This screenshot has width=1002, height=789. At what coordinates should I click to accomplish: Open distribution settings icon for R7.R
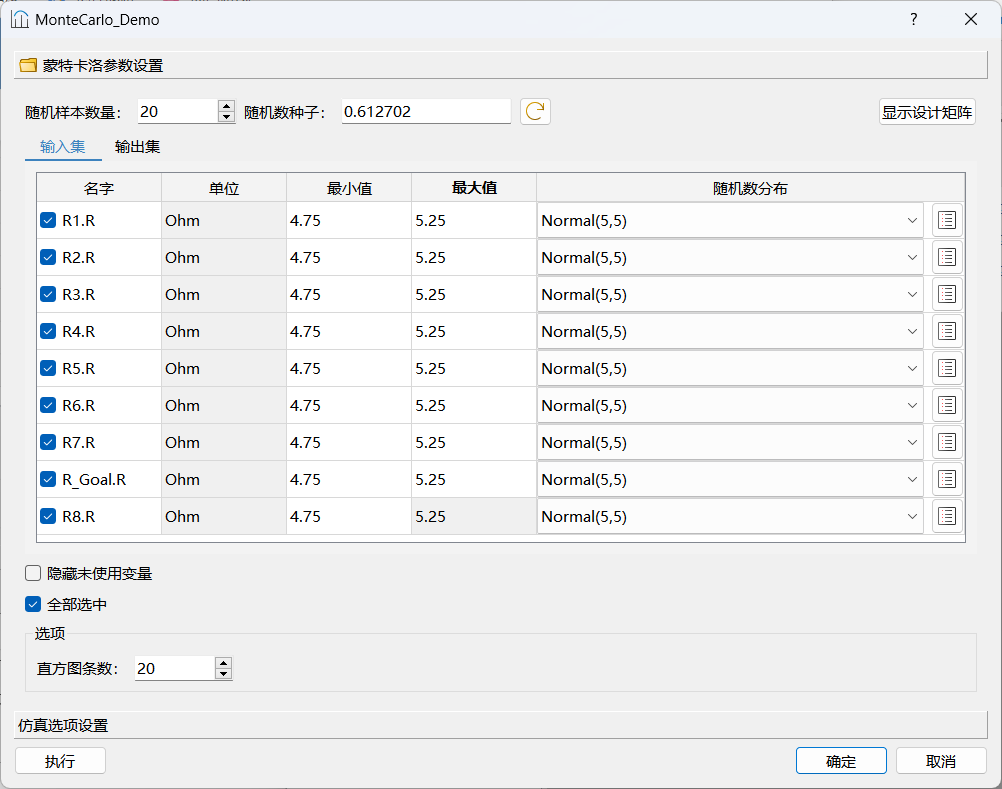[947, 443]
